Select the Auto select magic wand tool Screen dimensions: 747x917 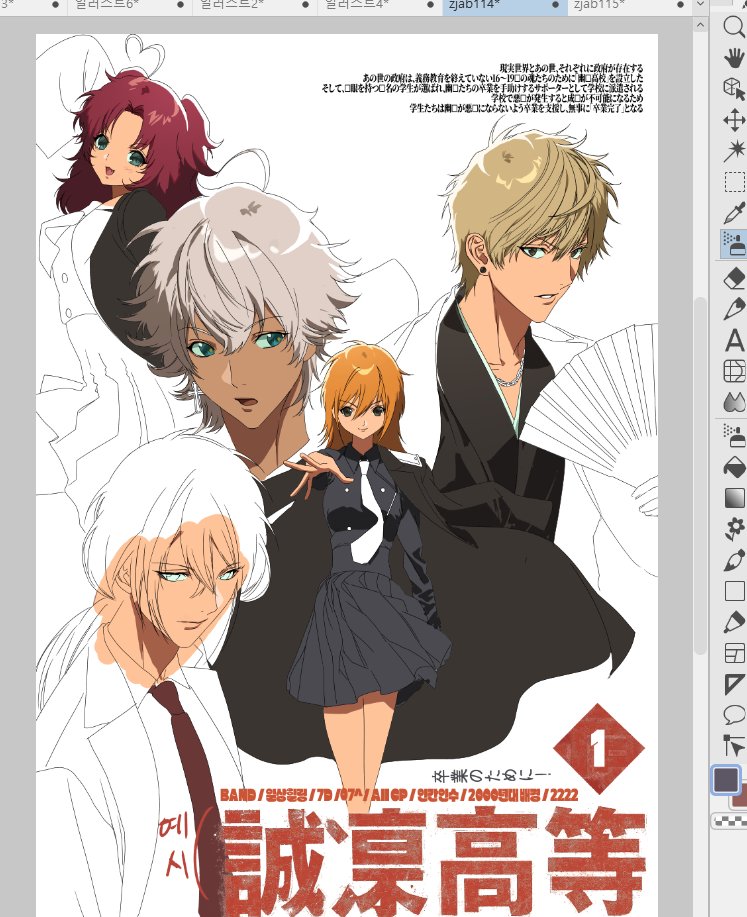(734, 151)
